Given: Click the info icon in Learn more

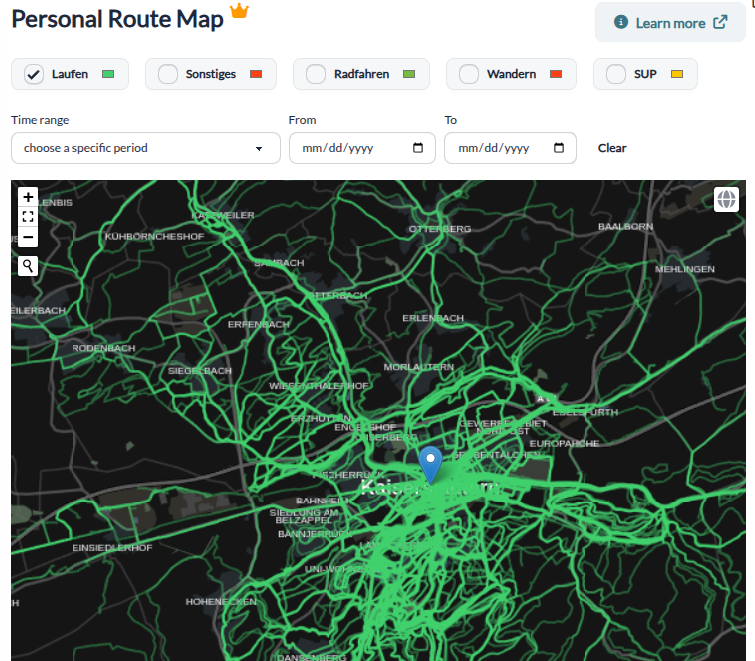Looking at the screenshot, I should (621, 22).
